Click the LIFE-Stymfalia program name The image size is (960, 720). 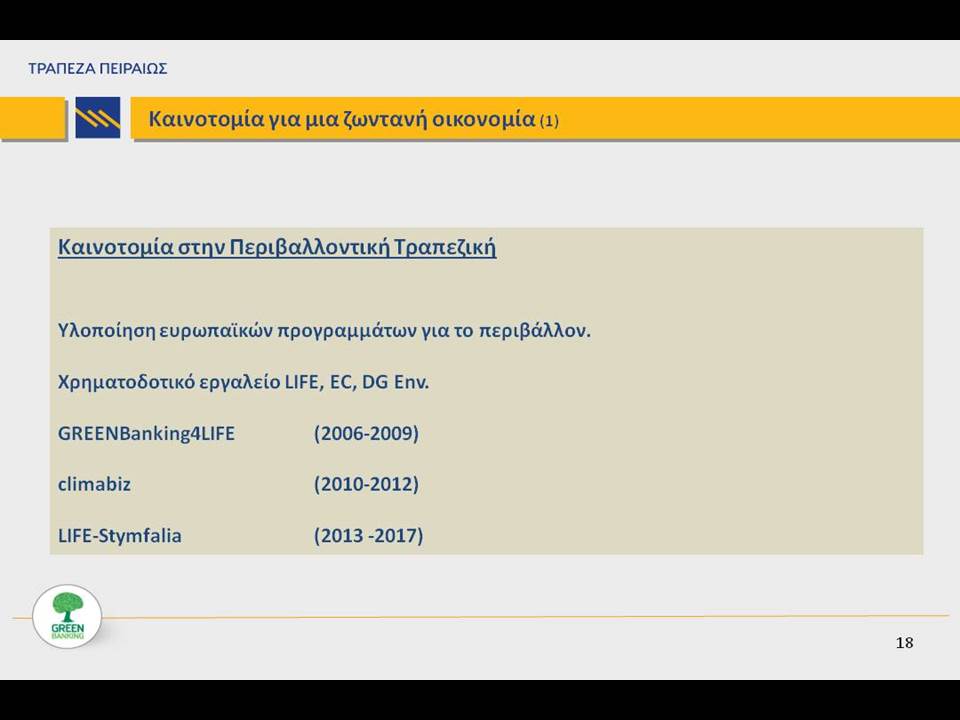coord(119,536)
